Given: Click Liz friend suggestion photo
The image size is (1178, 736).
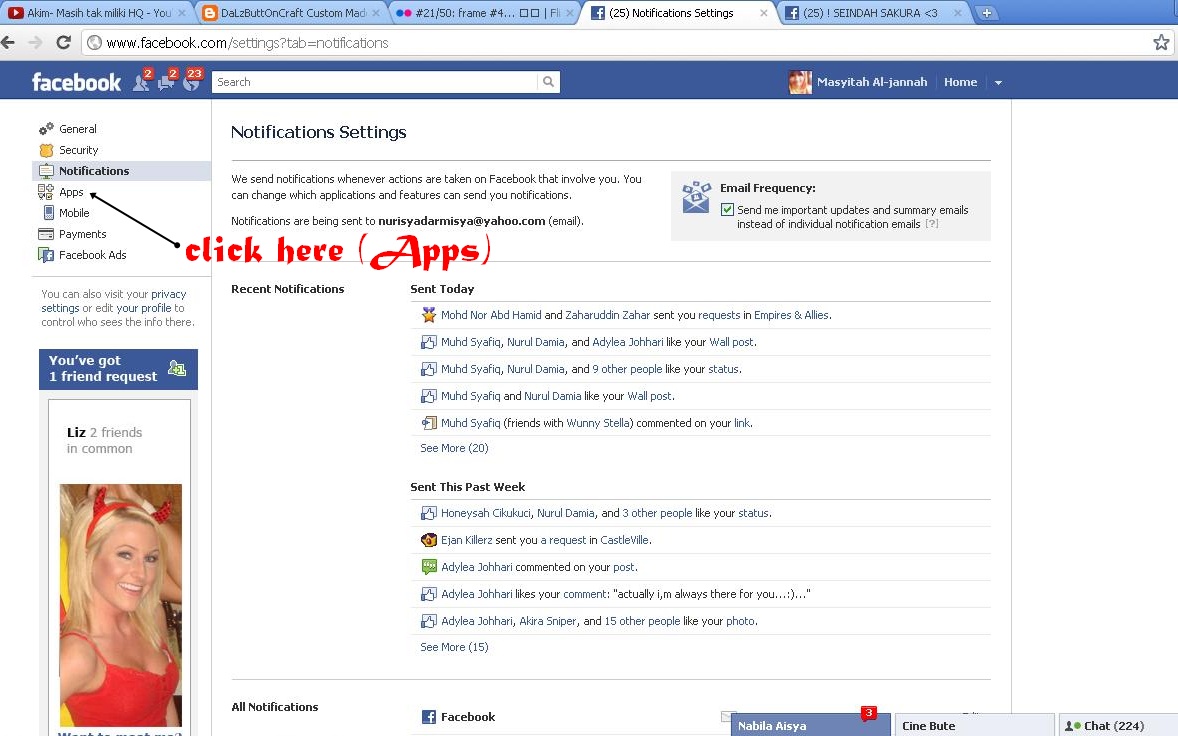Looking at the screenshot, I should pos(121,605).
